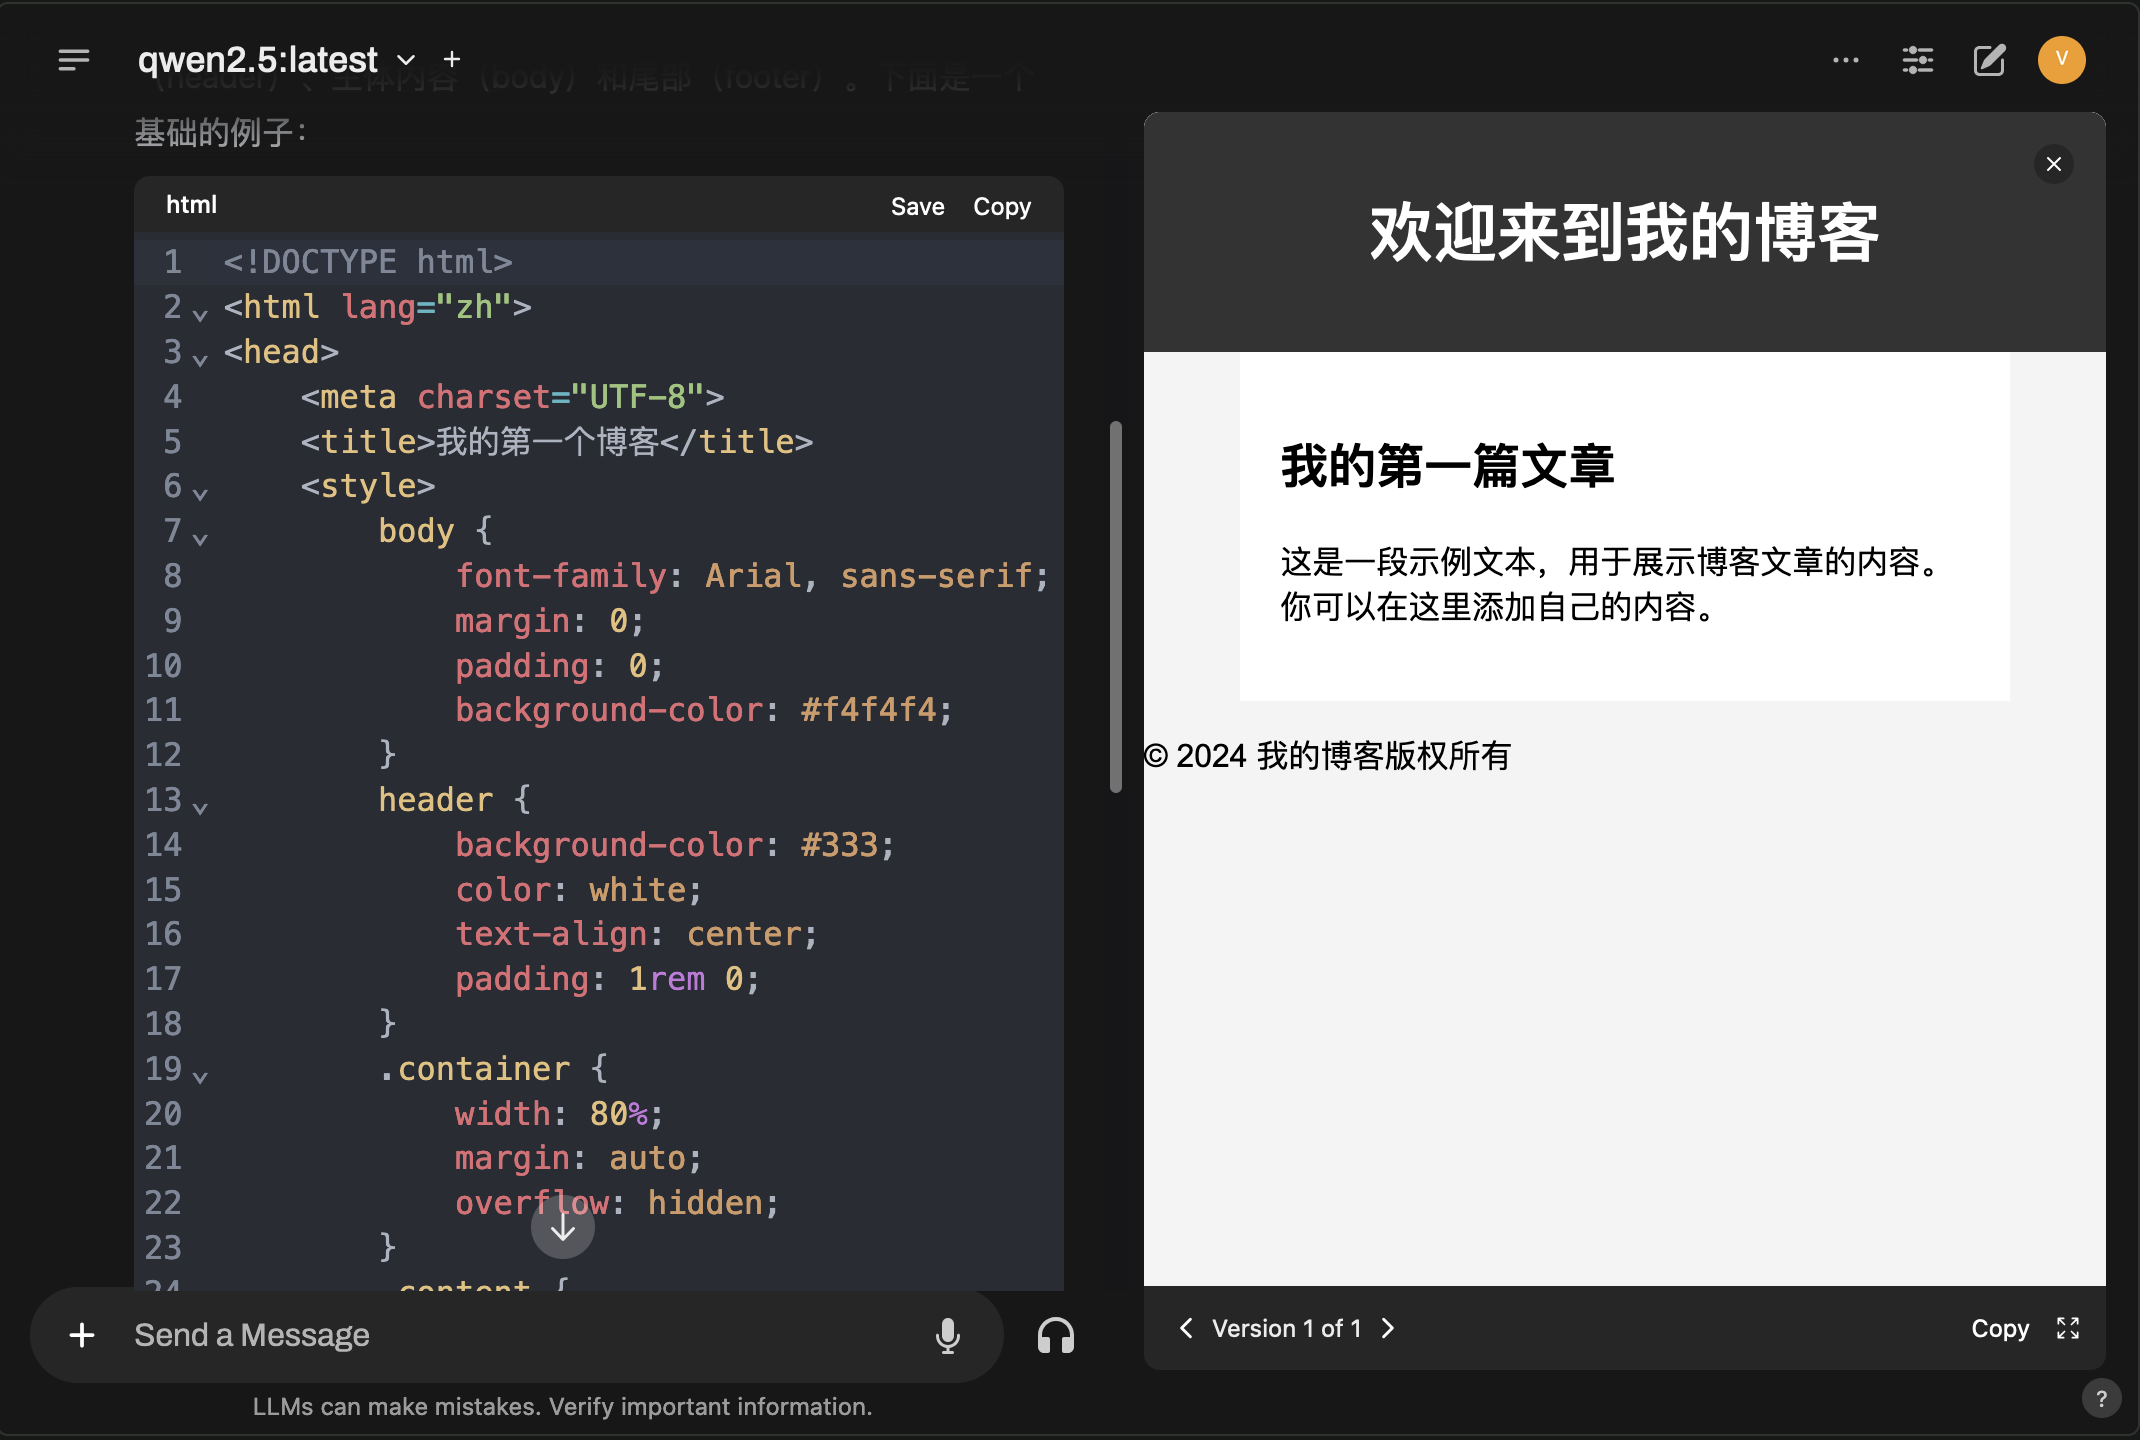Viewport: 2140px width, 1440px height.
Task: Open the chat controls sliders icon
Action: [x=1917, y=60]
